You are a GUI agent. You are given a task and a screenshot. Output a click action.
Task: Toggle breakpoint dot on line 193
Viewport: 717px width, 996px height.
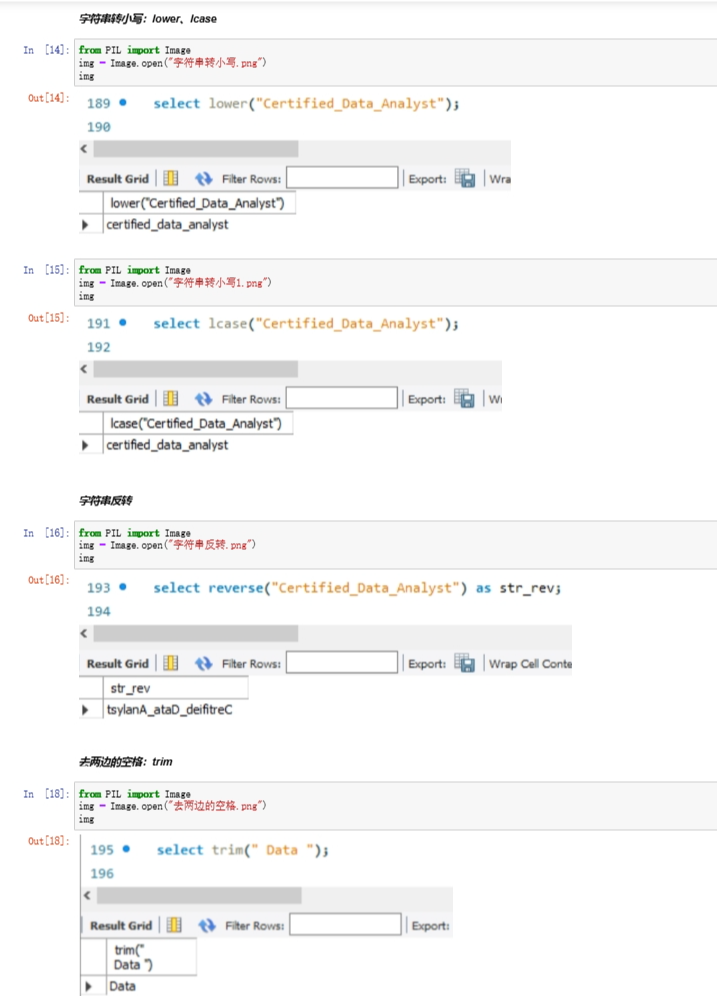click(123, 587)
